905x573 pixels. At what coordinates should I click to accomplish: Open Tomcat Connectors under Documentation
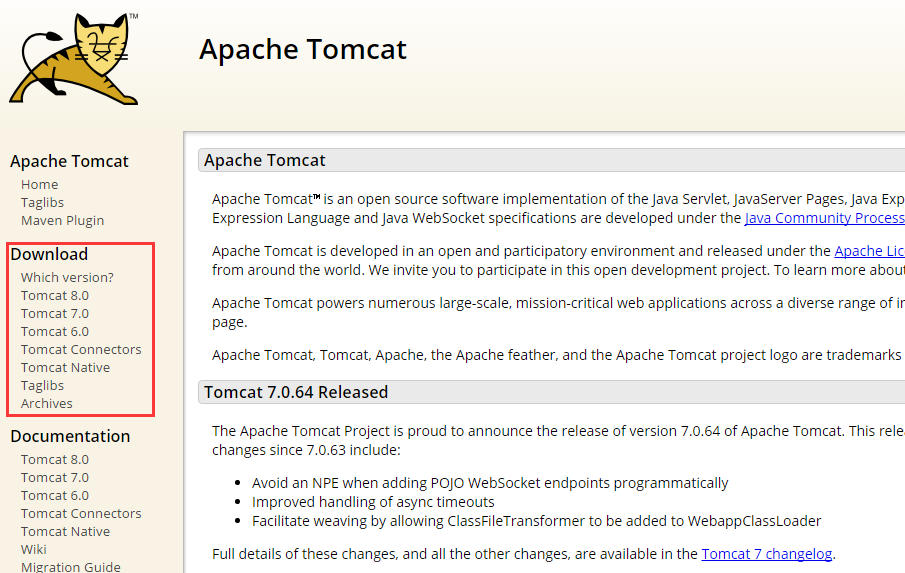tap(81, 514)
